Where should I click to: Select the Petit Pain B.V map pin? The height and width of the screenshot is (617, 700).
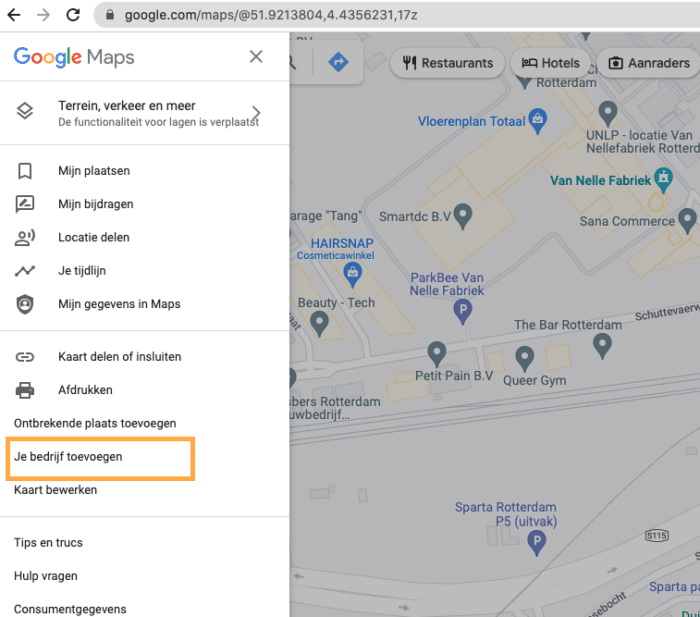437,353
